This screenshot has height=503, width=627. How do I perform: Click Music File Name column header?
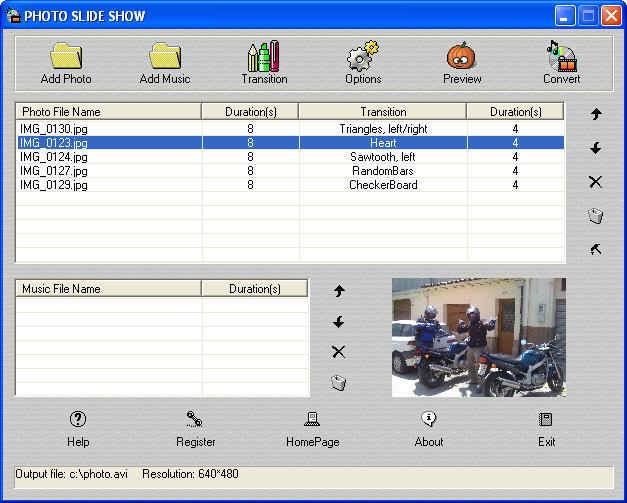[108, 288]
